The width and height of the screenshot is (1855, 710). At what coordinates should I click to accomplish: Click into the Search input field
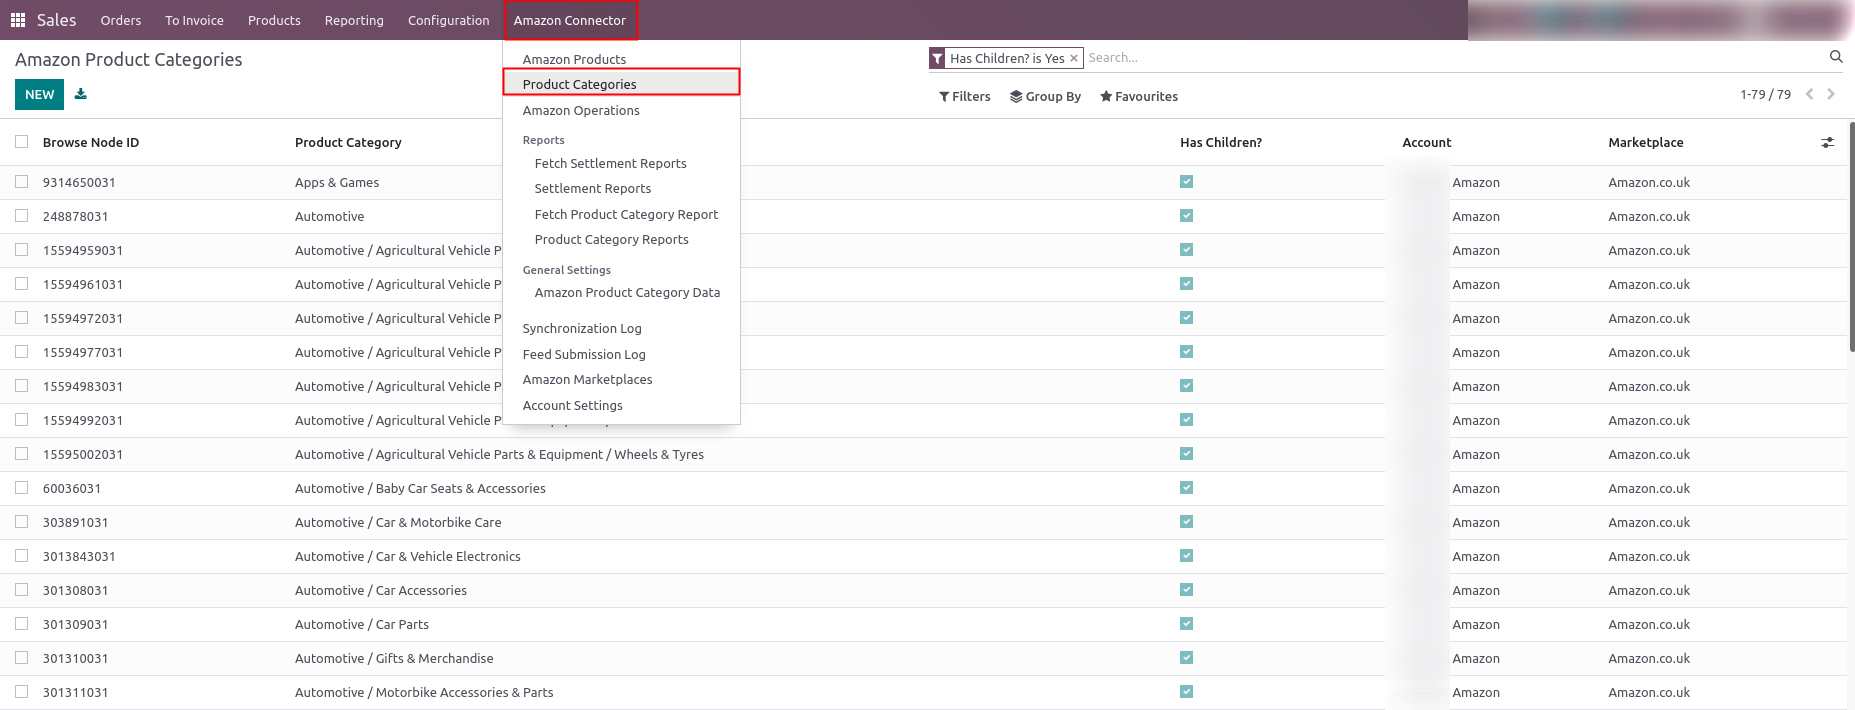1455,58
